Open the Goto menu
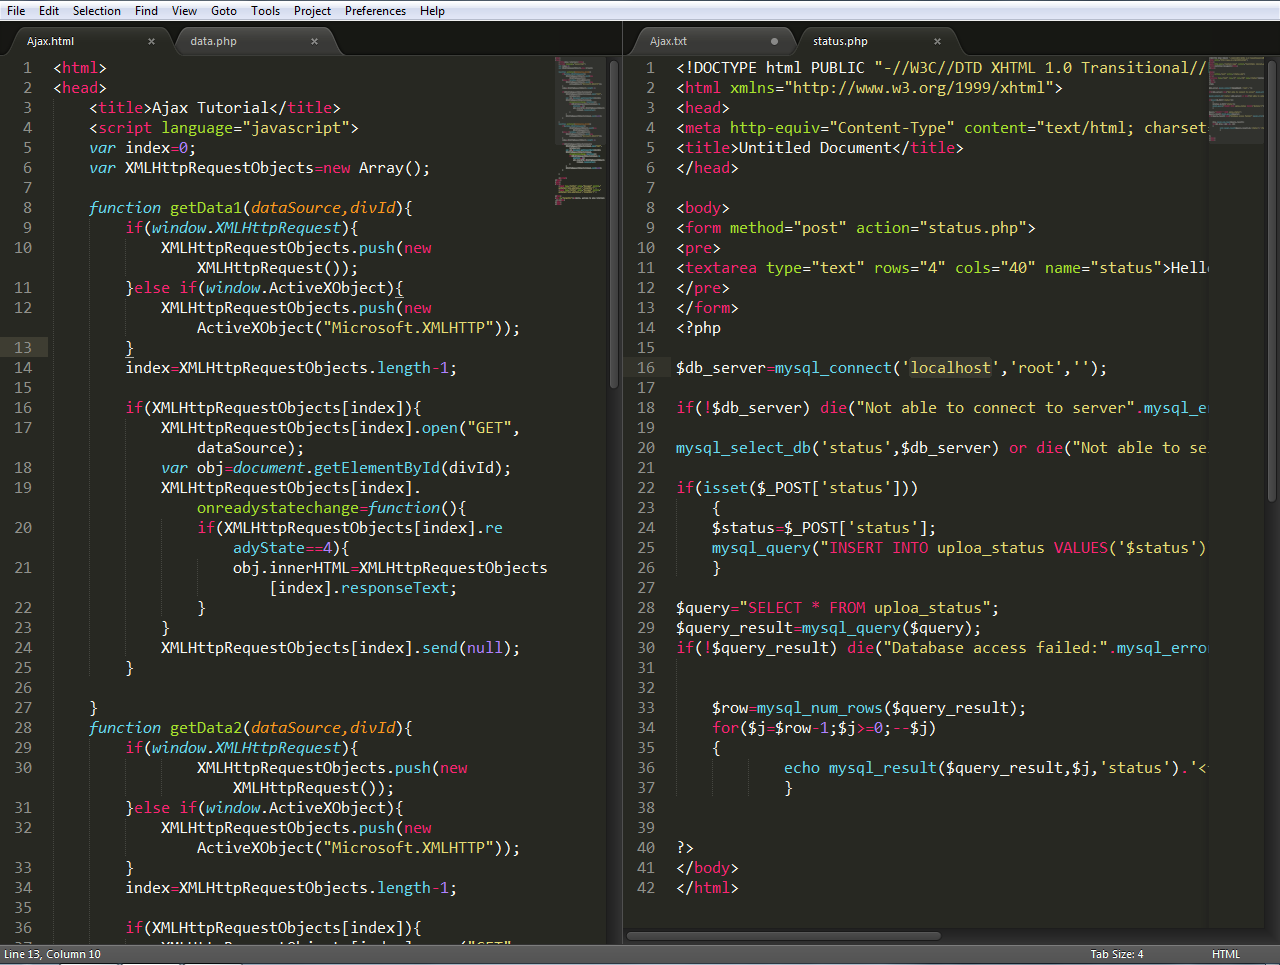Viewport: 1280px width, 965px height. pyautogui.click(x=224, y=11)
